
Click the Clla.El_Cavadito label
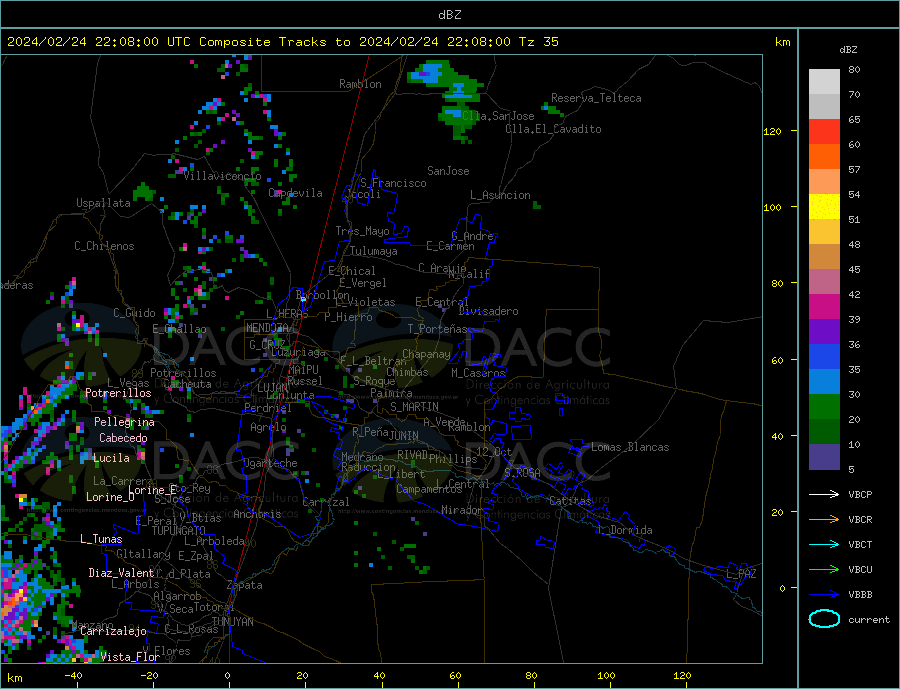click(553, 129)
